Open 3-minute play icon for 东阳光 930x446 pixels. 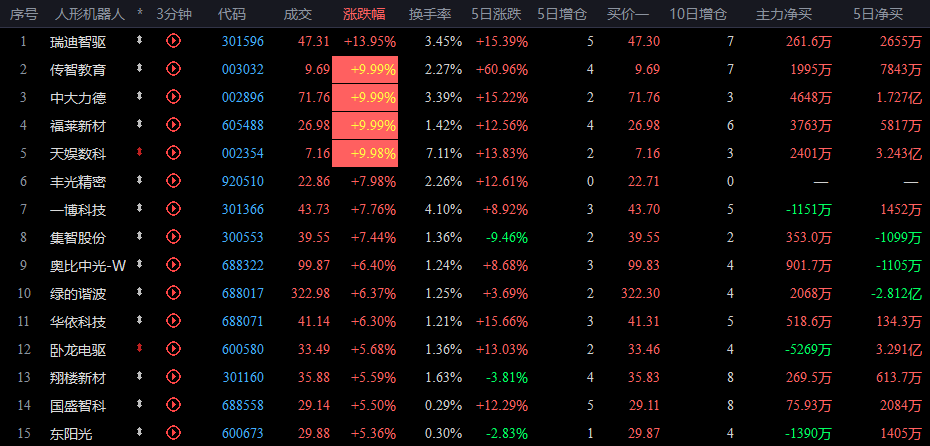coord(173,433)
